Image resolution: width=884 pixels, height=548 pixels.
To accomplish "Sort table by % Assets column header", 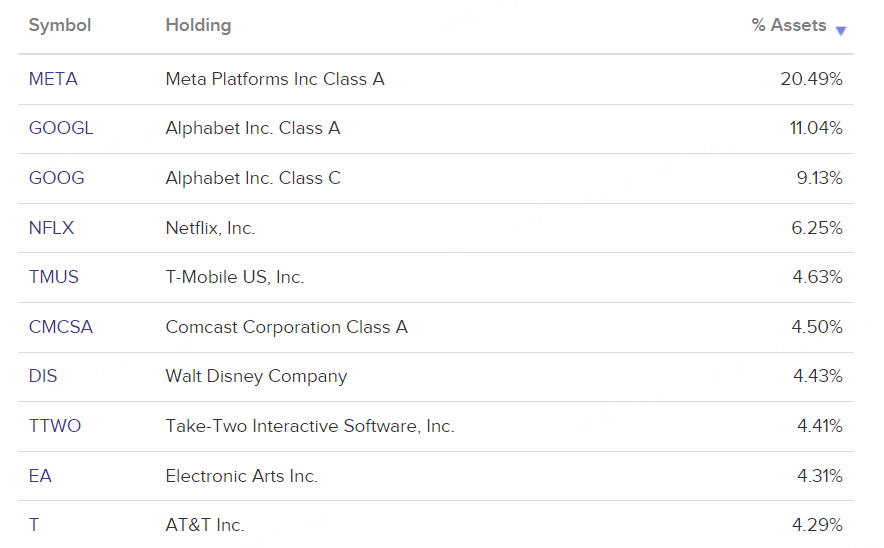I will [788, 26].
